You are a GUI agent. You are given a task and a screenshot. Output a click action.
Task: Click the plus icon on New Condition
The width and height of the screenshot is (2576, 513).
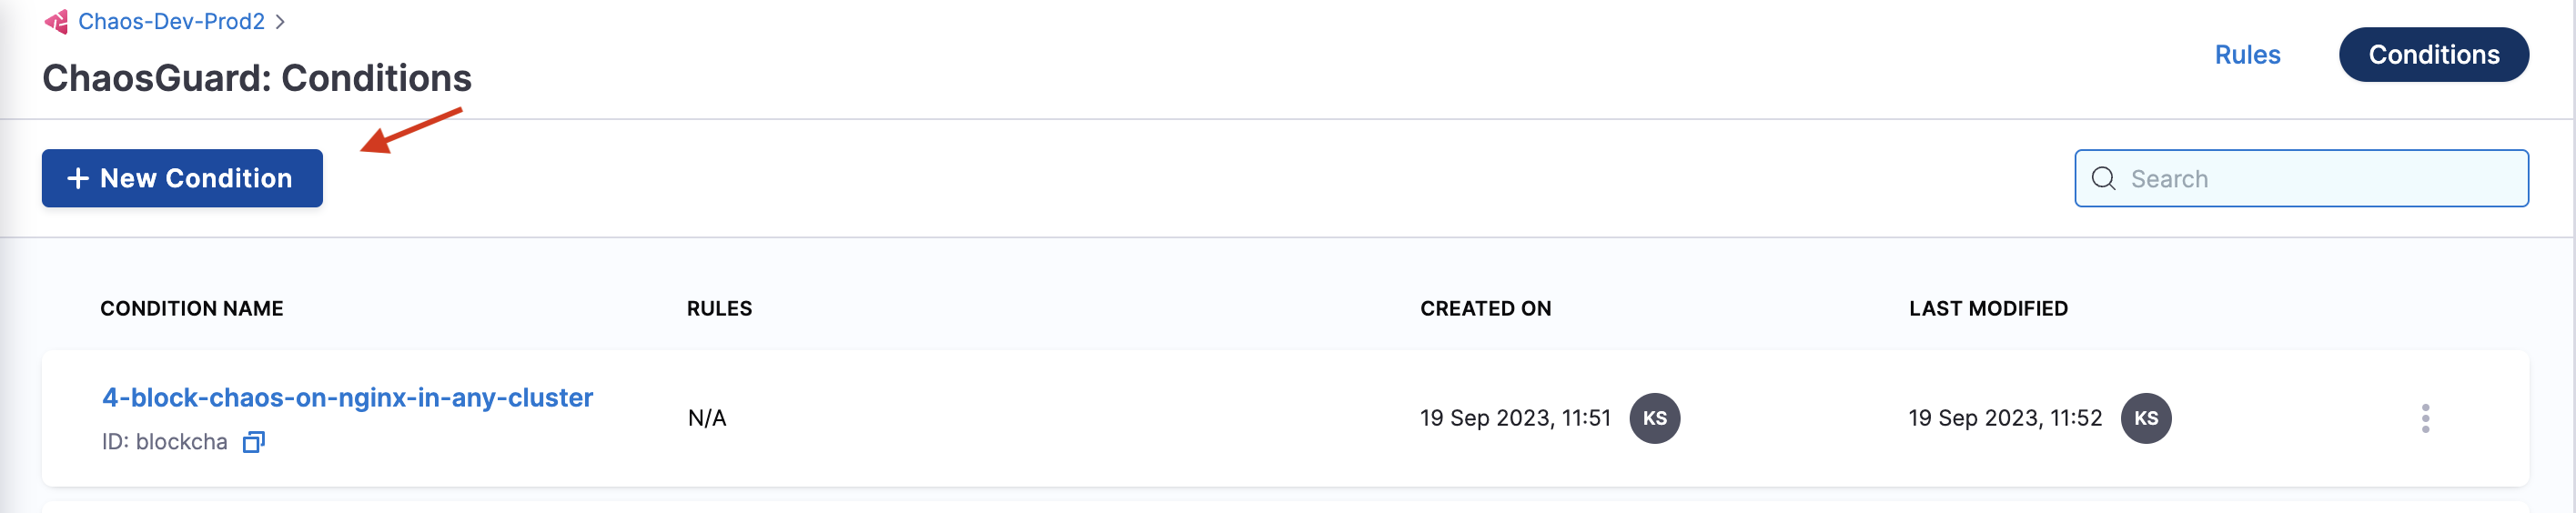point(78,178)
